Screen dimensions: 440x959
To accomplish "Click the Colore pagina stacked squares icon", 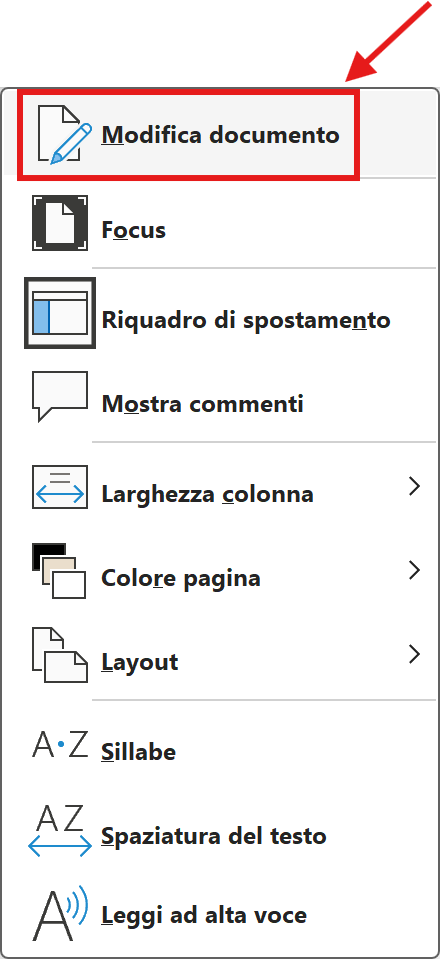I will tap(59, 571).
